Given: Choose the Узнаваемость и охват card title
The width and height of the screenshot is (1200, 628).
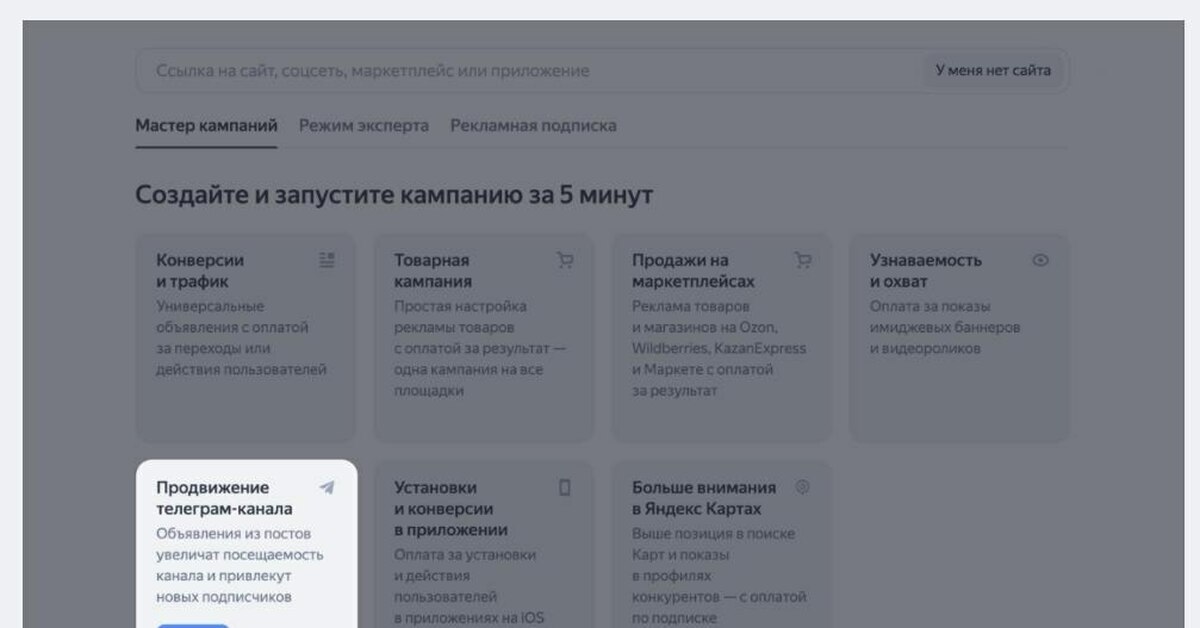Looking at the screenshot, I should 925,271.
